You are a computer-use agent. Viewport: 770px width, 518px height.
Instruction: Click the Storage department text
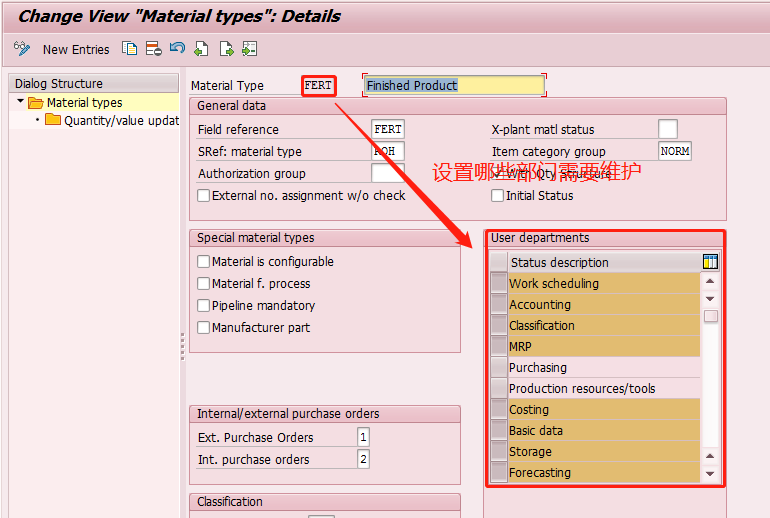(530, 452)
